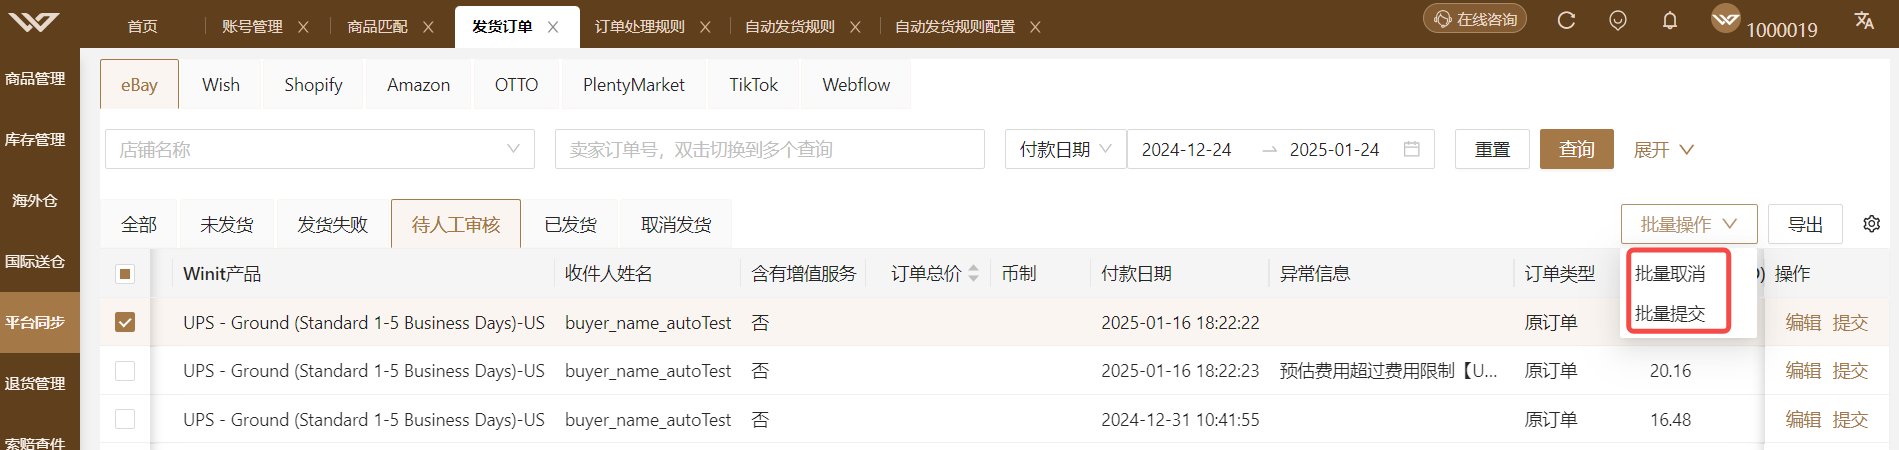1899x450 pixels.
Task: Click the online consultation headset button
Action: point(1475,19)
